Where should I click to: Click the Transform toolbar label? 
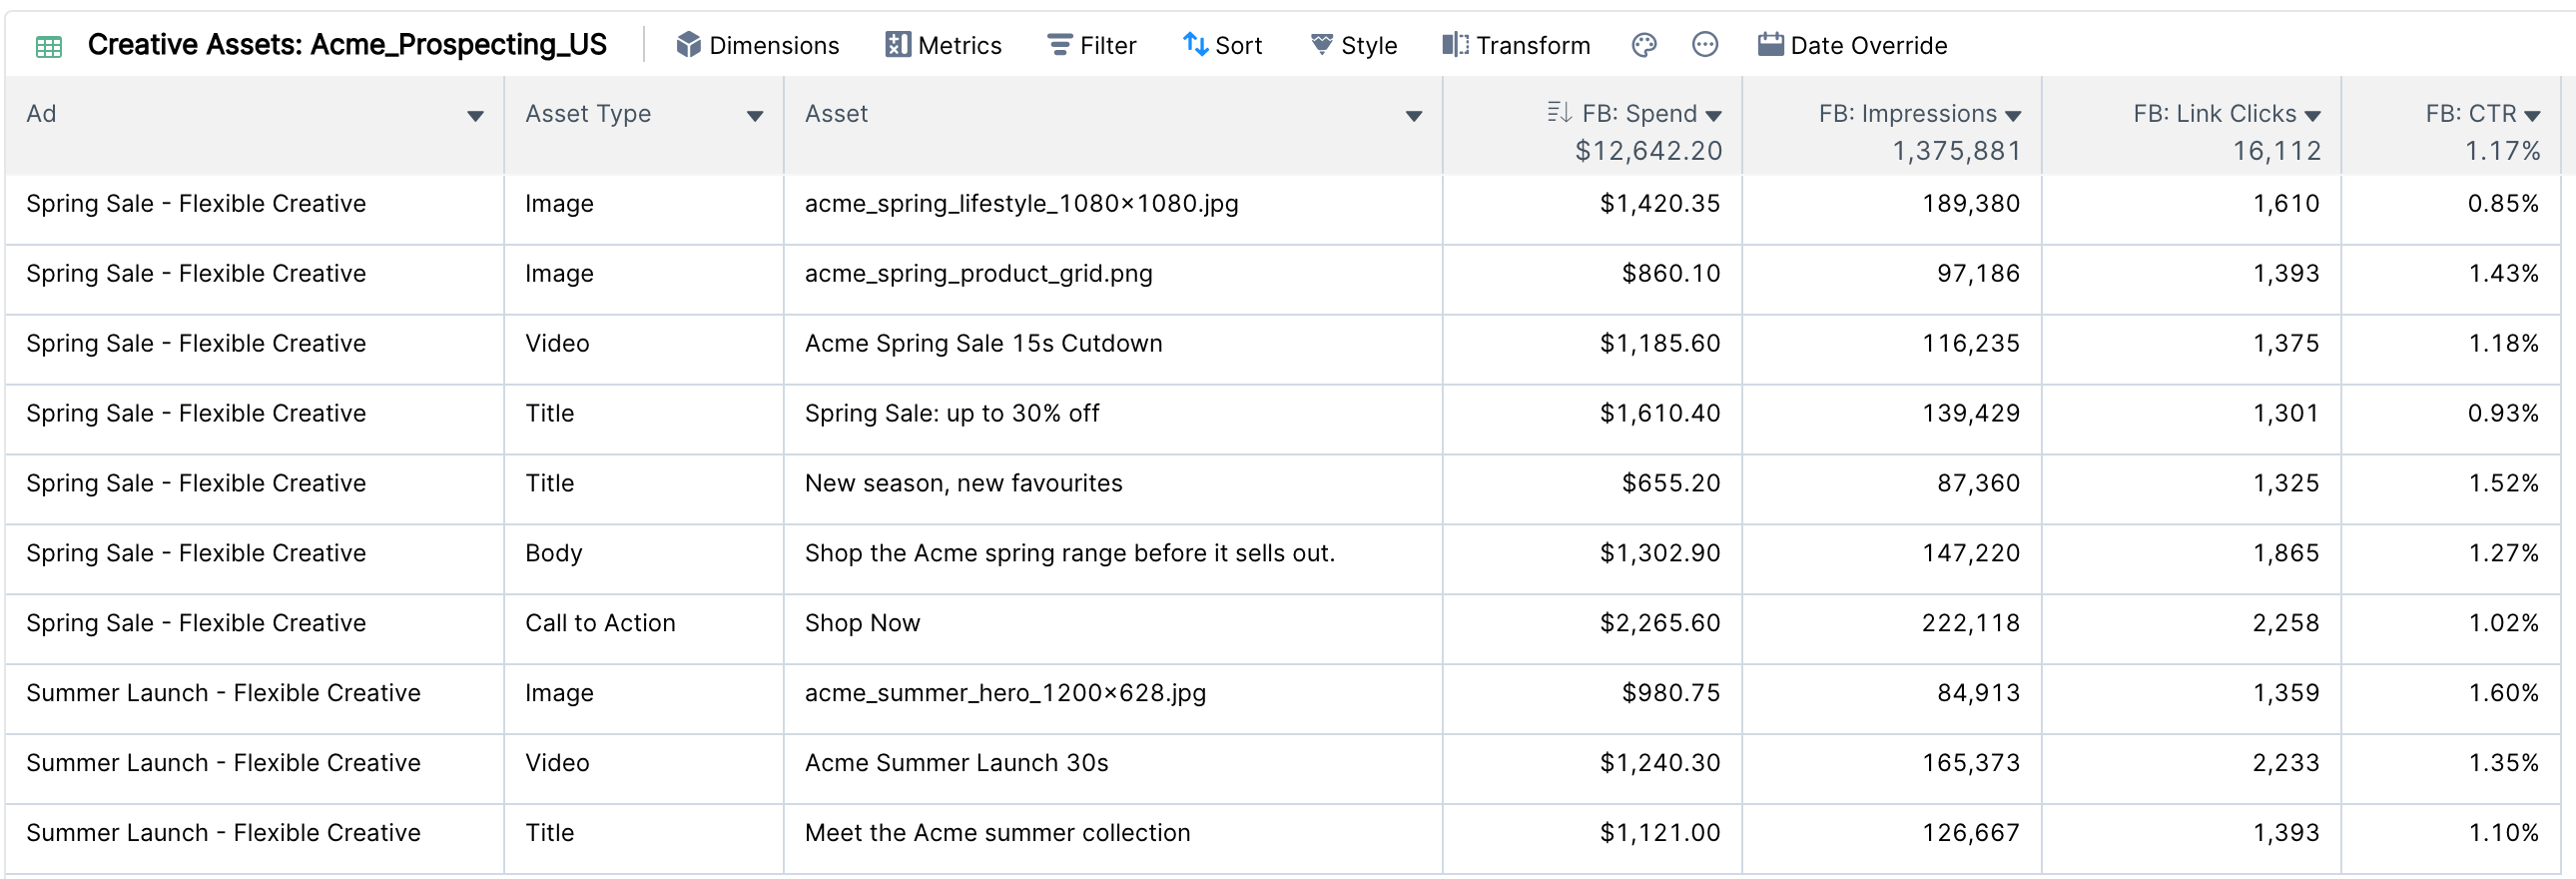pyautogui.click(x=1533, y=46)
